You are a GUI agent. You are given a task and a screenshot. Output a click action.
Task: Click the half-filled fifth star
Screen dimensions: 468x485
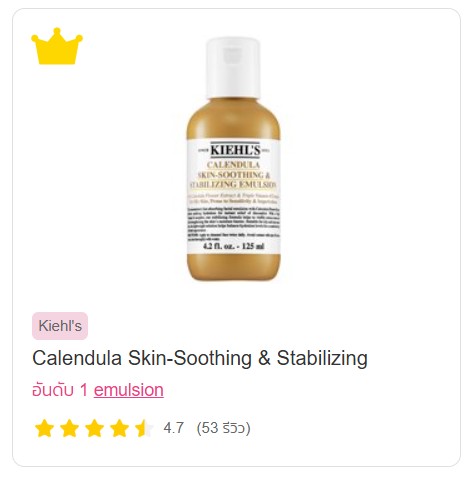click(x=144, y=428)
